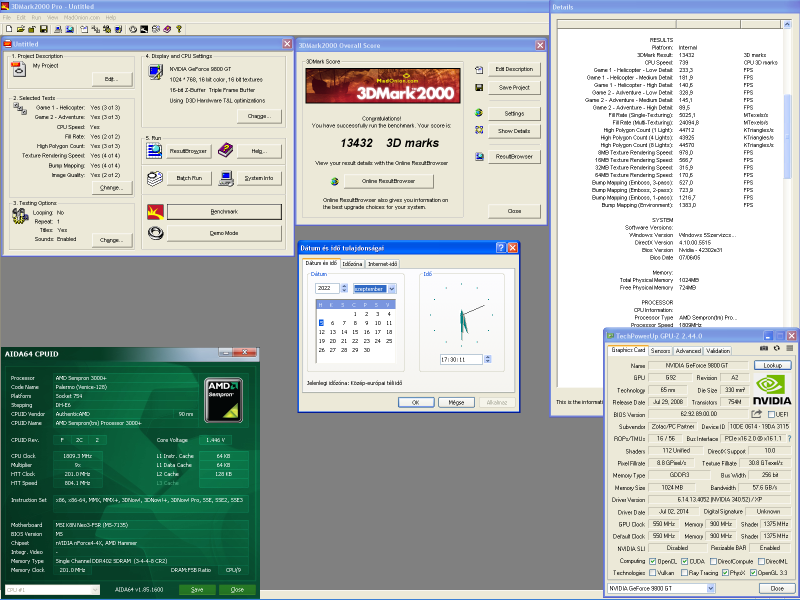Toggle the OpenGL 3.3 checkbox
The image size is (800, 600).
(753, 572)
